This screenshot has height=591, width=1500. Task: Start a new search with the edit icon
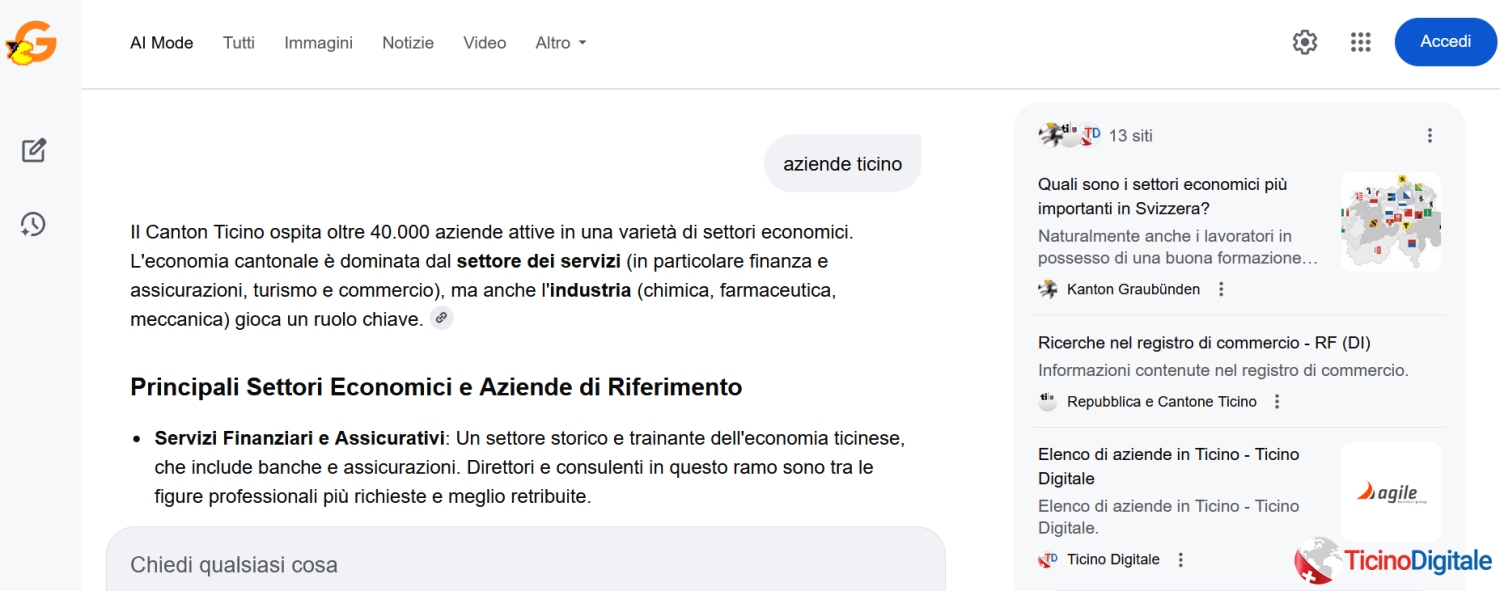[34, 151]
